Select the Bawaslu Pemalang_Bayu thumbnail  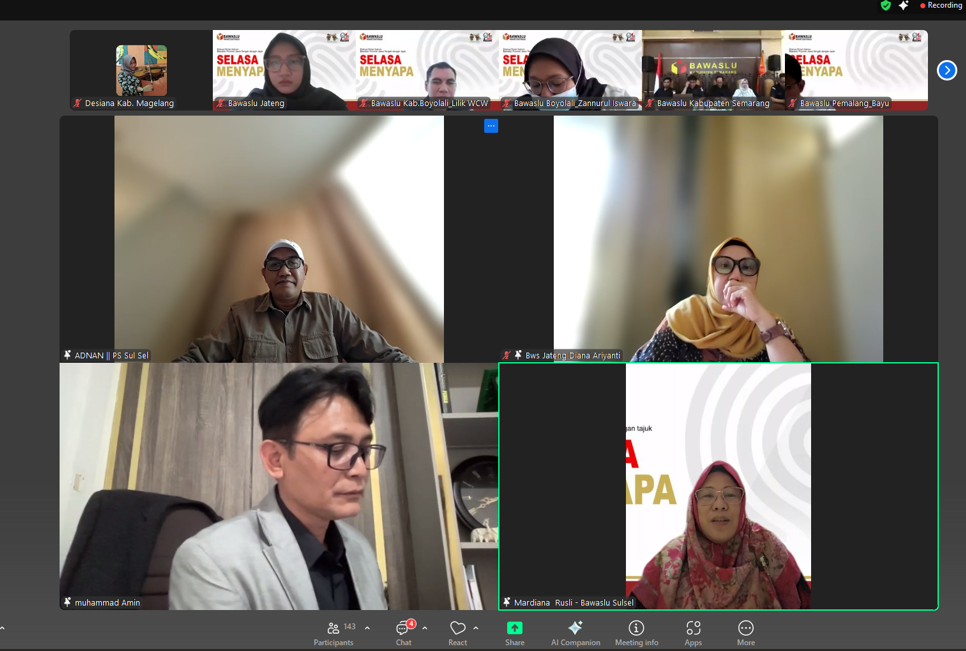click(x=856, y=70)
